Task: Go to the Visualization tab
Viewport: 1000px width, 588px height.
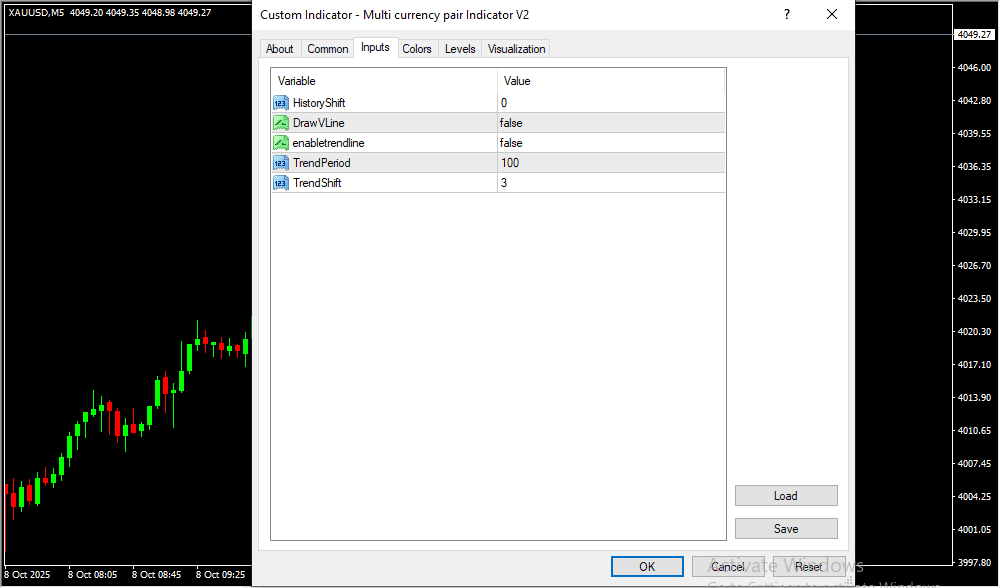Action: coord(517,49)
